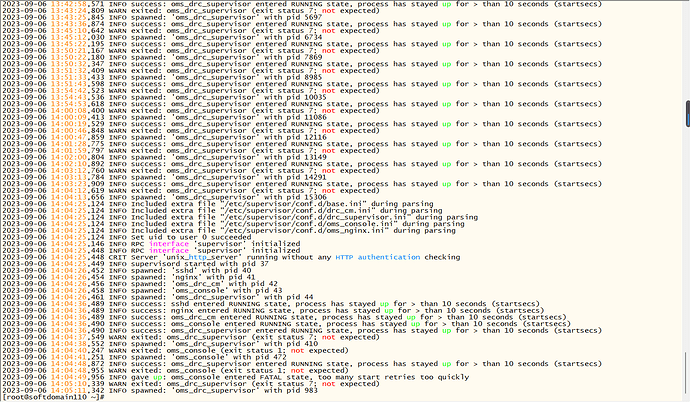Viewport: 690px width, 402px height.
Task: Click 'oms_console entered RUNNING state' line
Action: point(286,324)
